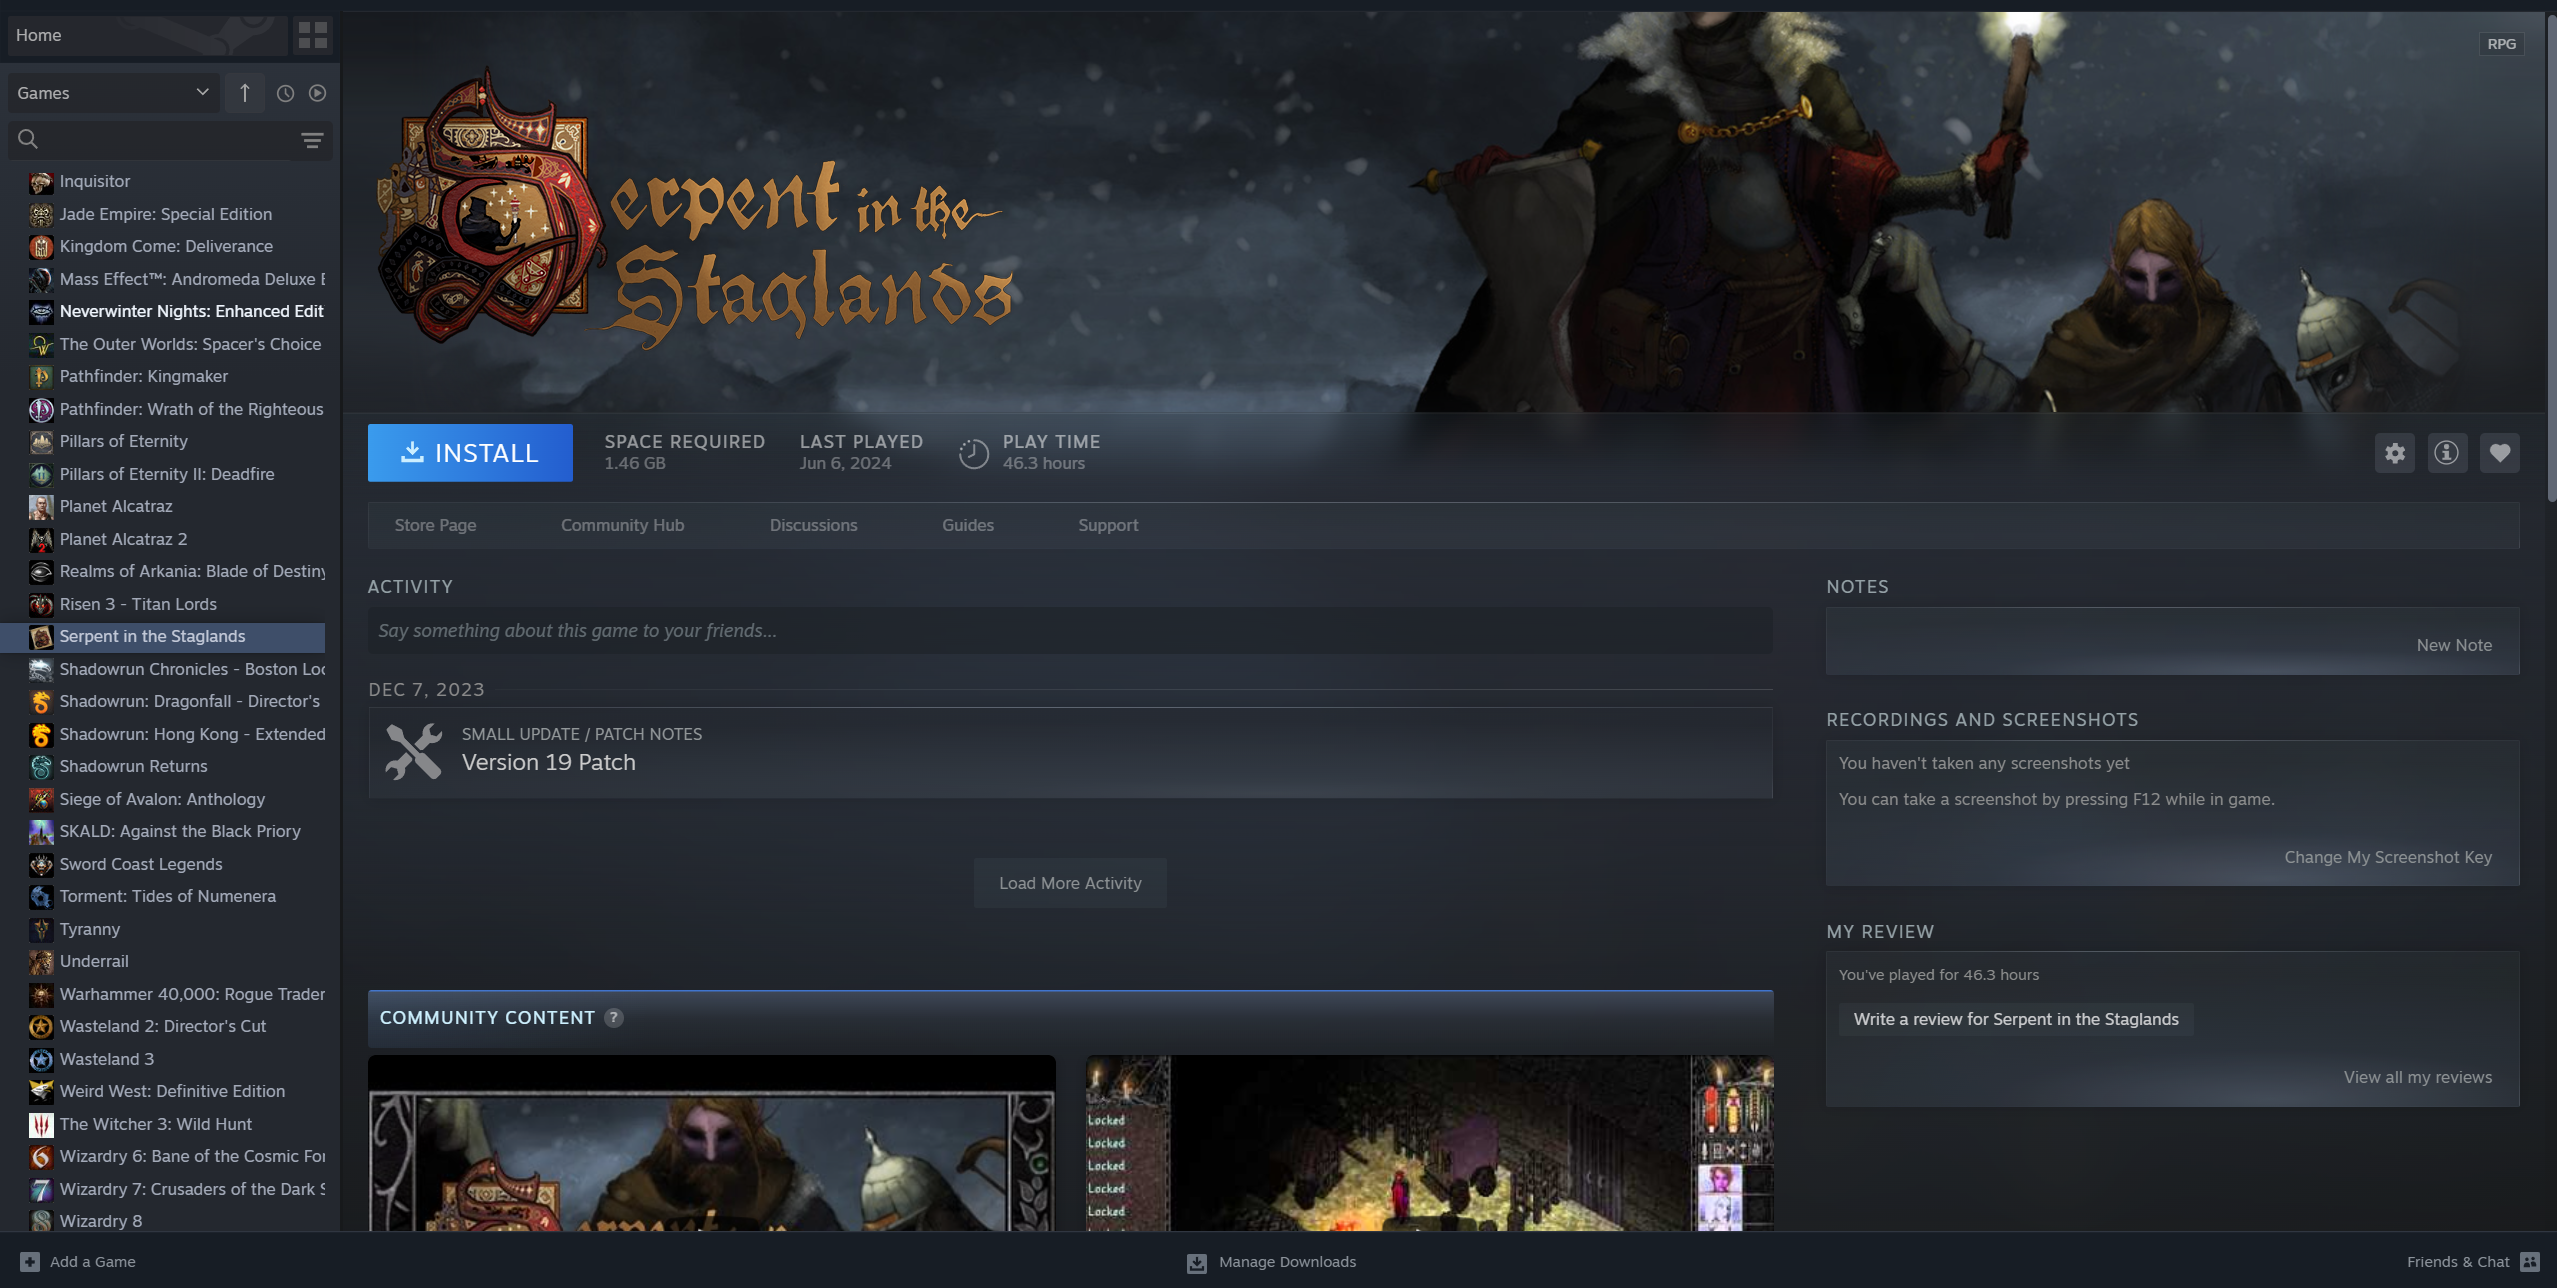Click the blue INSTALL button

tap(470, 453)
